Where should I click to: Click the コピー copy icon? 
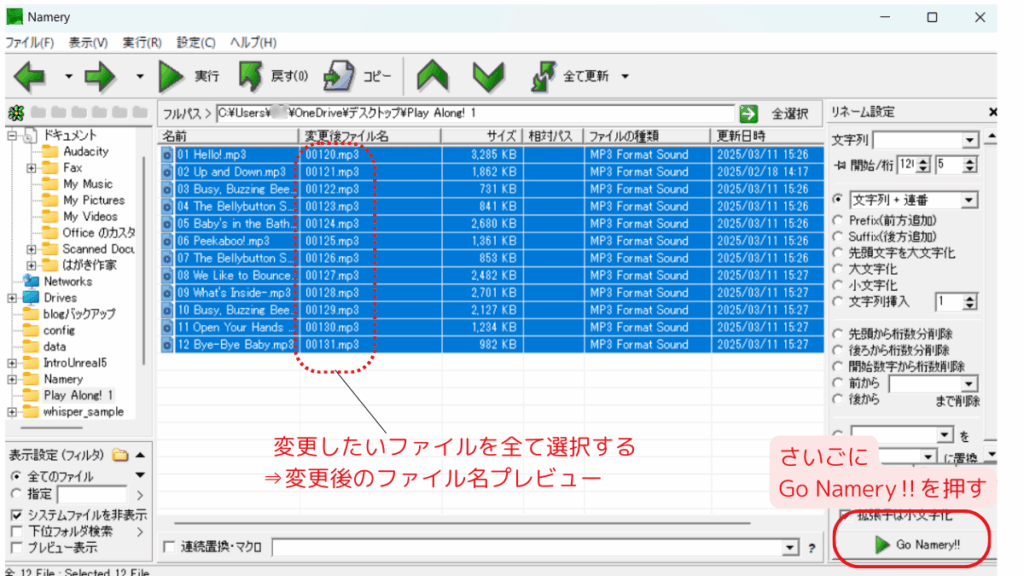pos(340,76)
